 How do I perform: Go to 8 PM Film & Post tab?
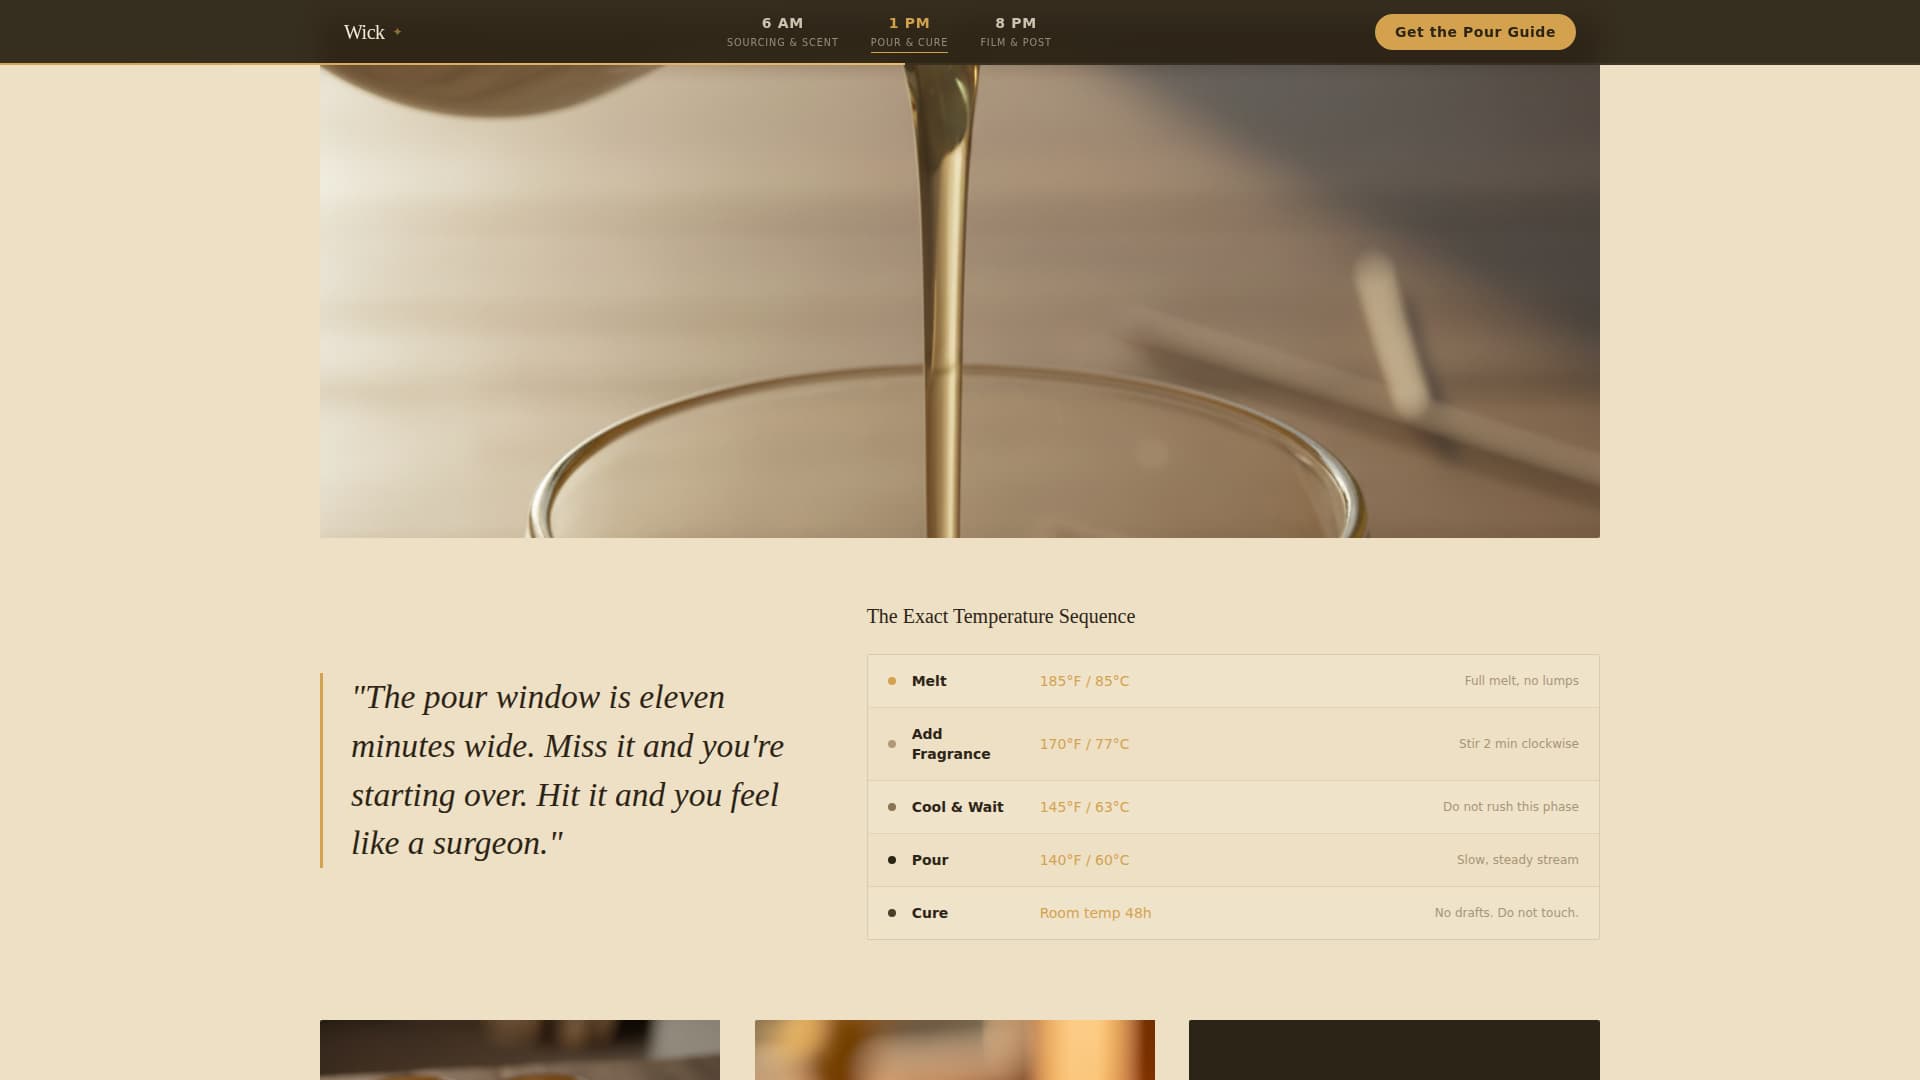click(x=1015, y=32)
